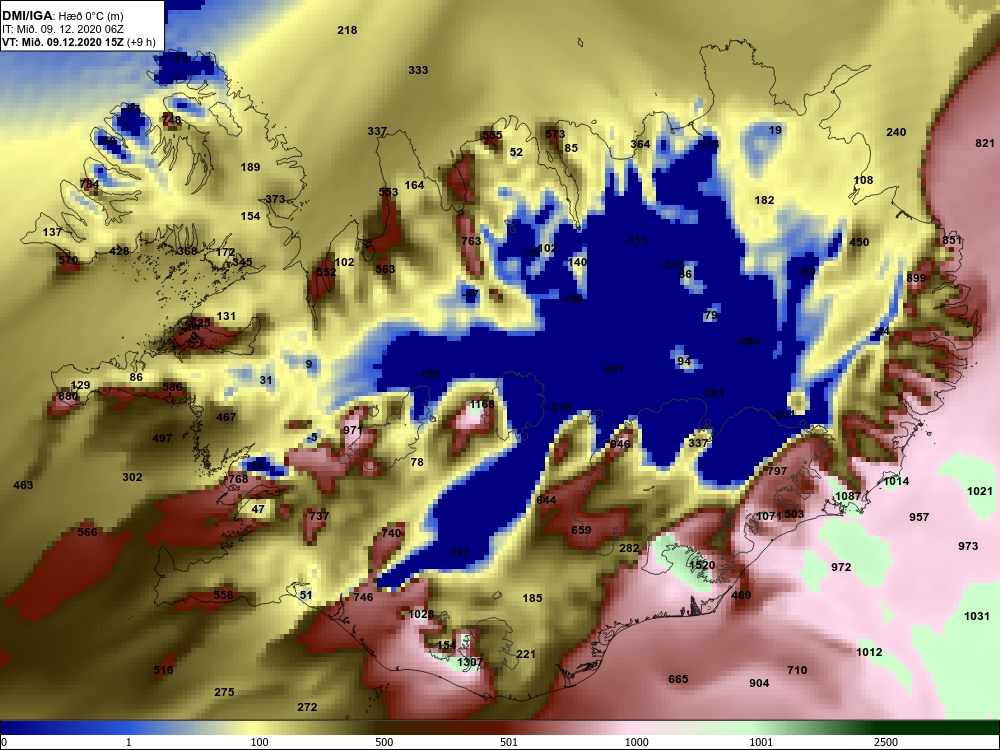Click the map value '218'
1000x750 pixels.
point(347,30)
